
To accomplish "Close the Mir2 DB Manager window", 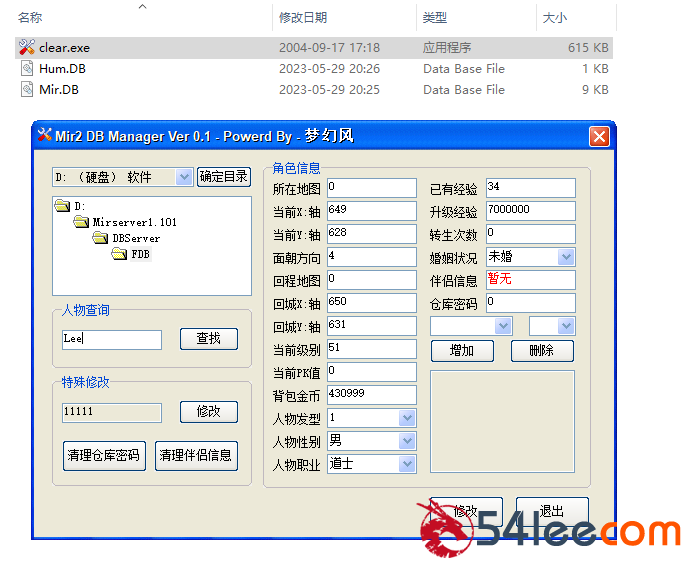I will click(598, 136).
